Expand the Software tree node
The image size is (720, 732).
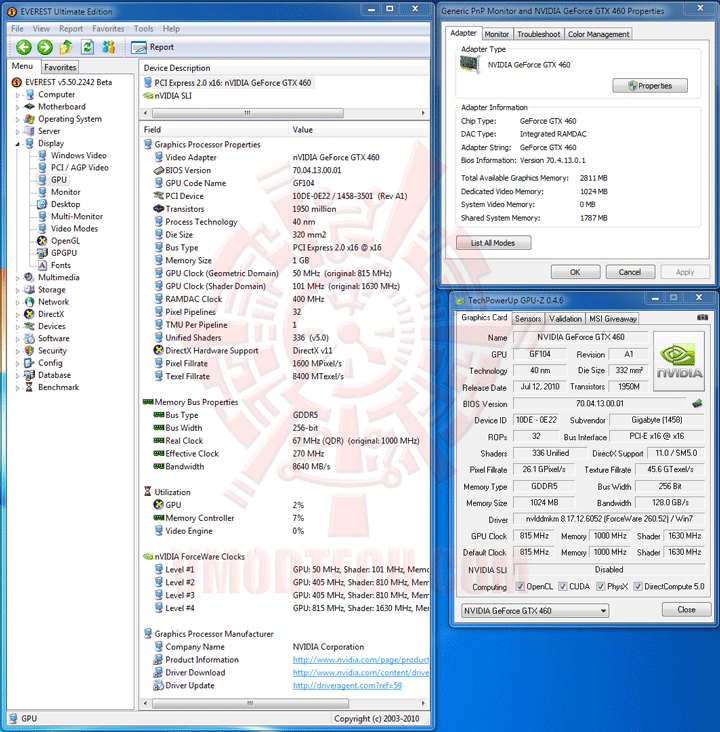[x=18, y=339]
